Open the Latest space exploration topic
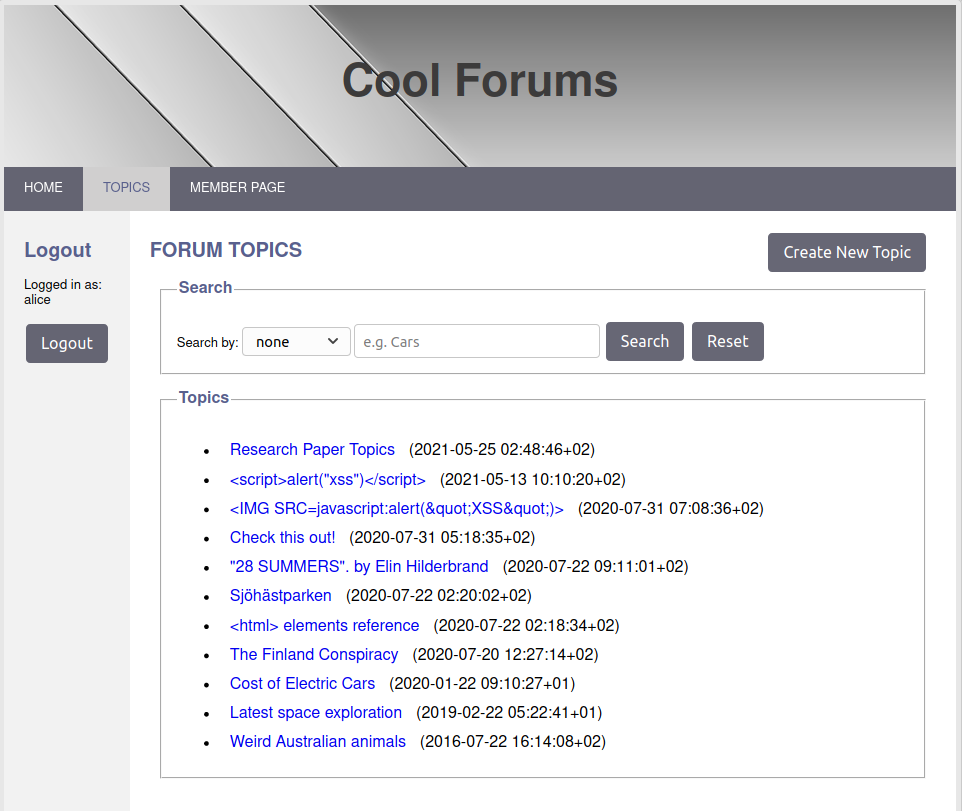 [315, 713]
